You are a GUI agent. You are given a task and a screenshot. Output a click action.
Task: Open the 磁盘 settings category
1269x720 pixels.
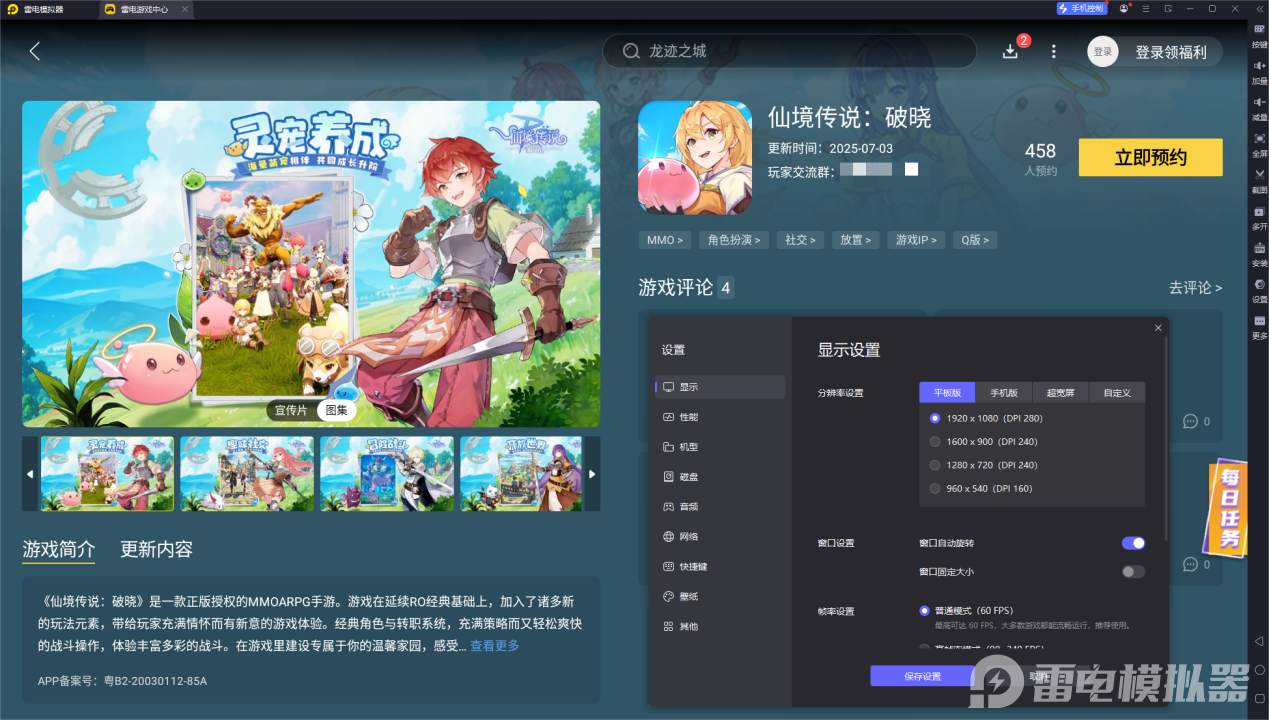pyautogui.click(x=720, y=477)
